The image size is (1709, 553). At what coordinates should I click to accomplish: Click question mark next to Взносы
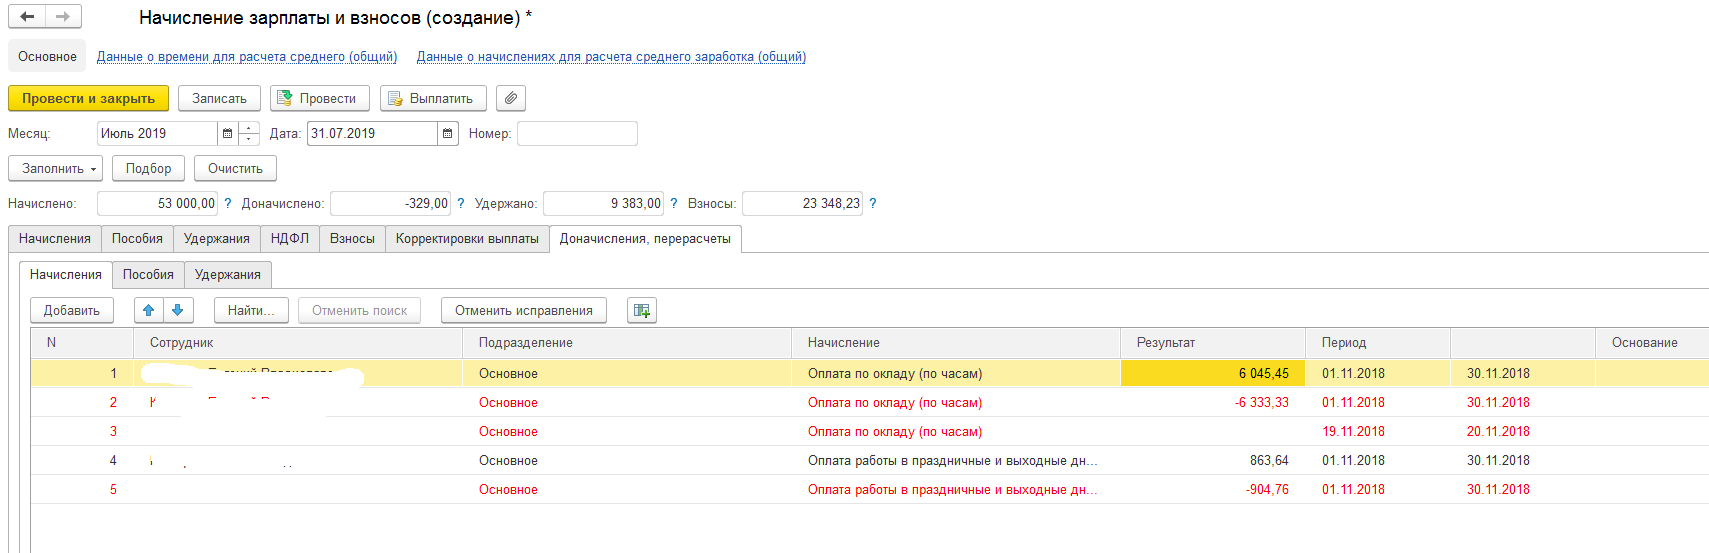[x=873, y=204]
